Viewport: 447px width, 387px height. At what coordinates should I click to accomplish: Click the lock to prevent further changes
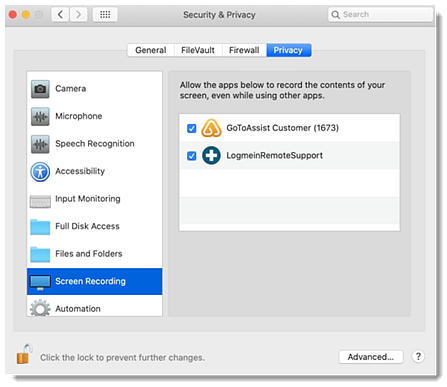[24, 354]
